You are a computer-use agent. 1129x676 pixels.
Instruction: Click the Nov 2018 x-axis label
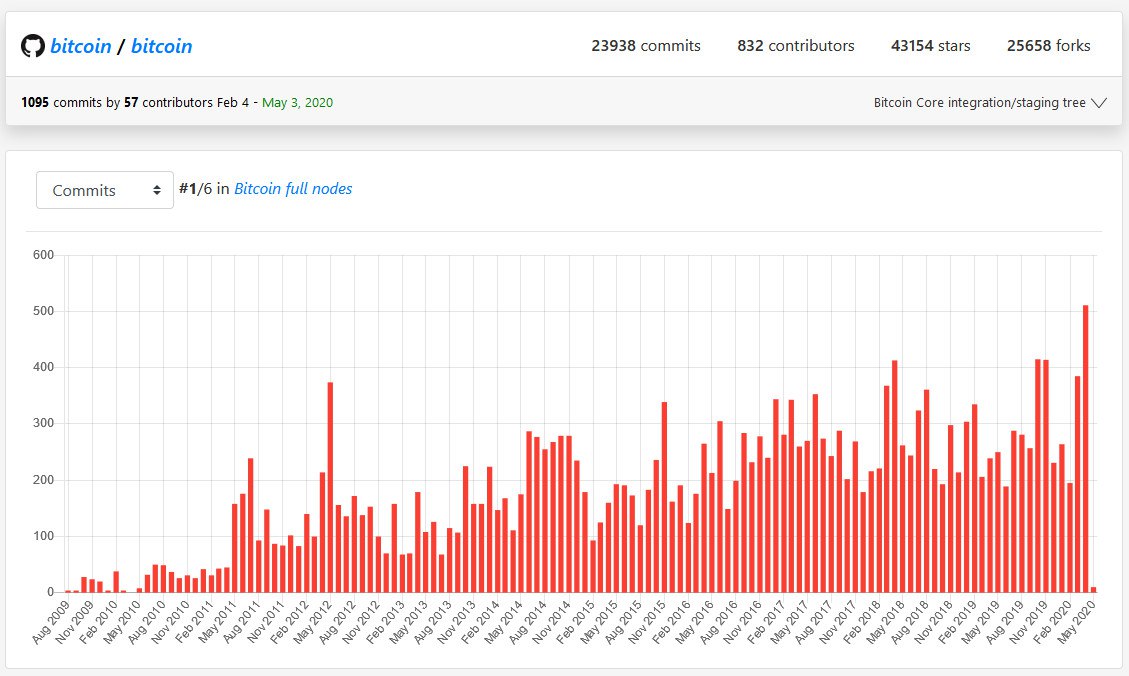coord(933,621)
